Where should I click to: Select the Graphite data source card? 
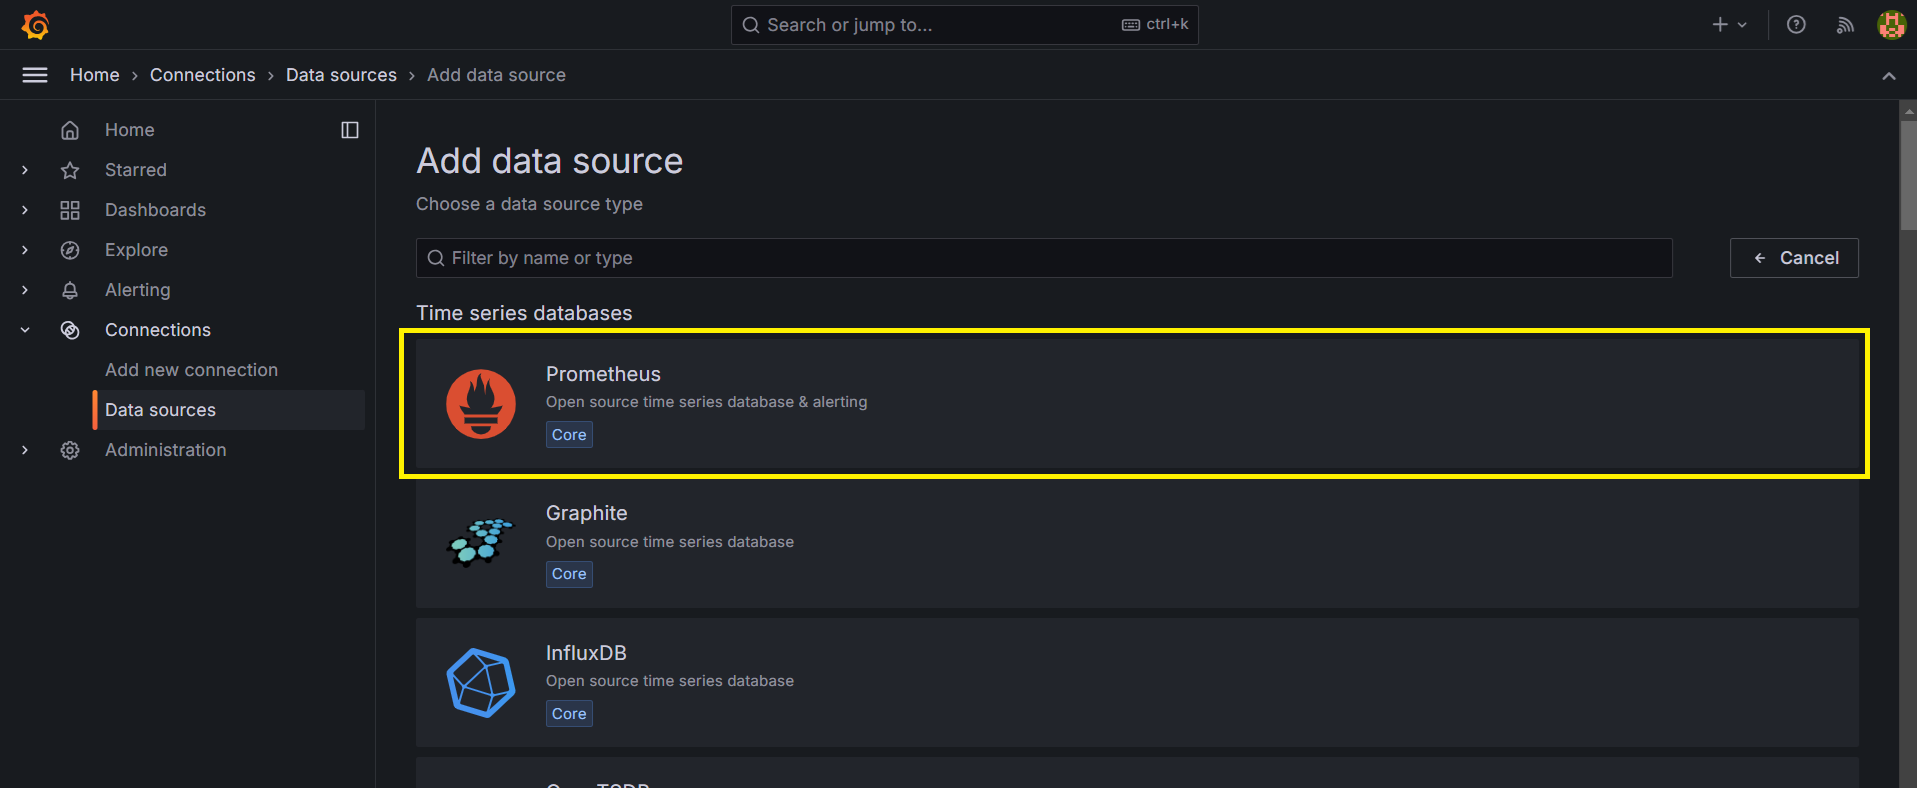coord(1137,543)
